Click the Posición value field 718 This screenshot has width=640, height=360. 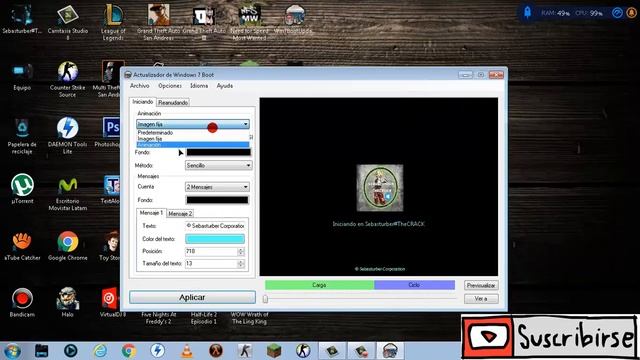pos(211,251)
